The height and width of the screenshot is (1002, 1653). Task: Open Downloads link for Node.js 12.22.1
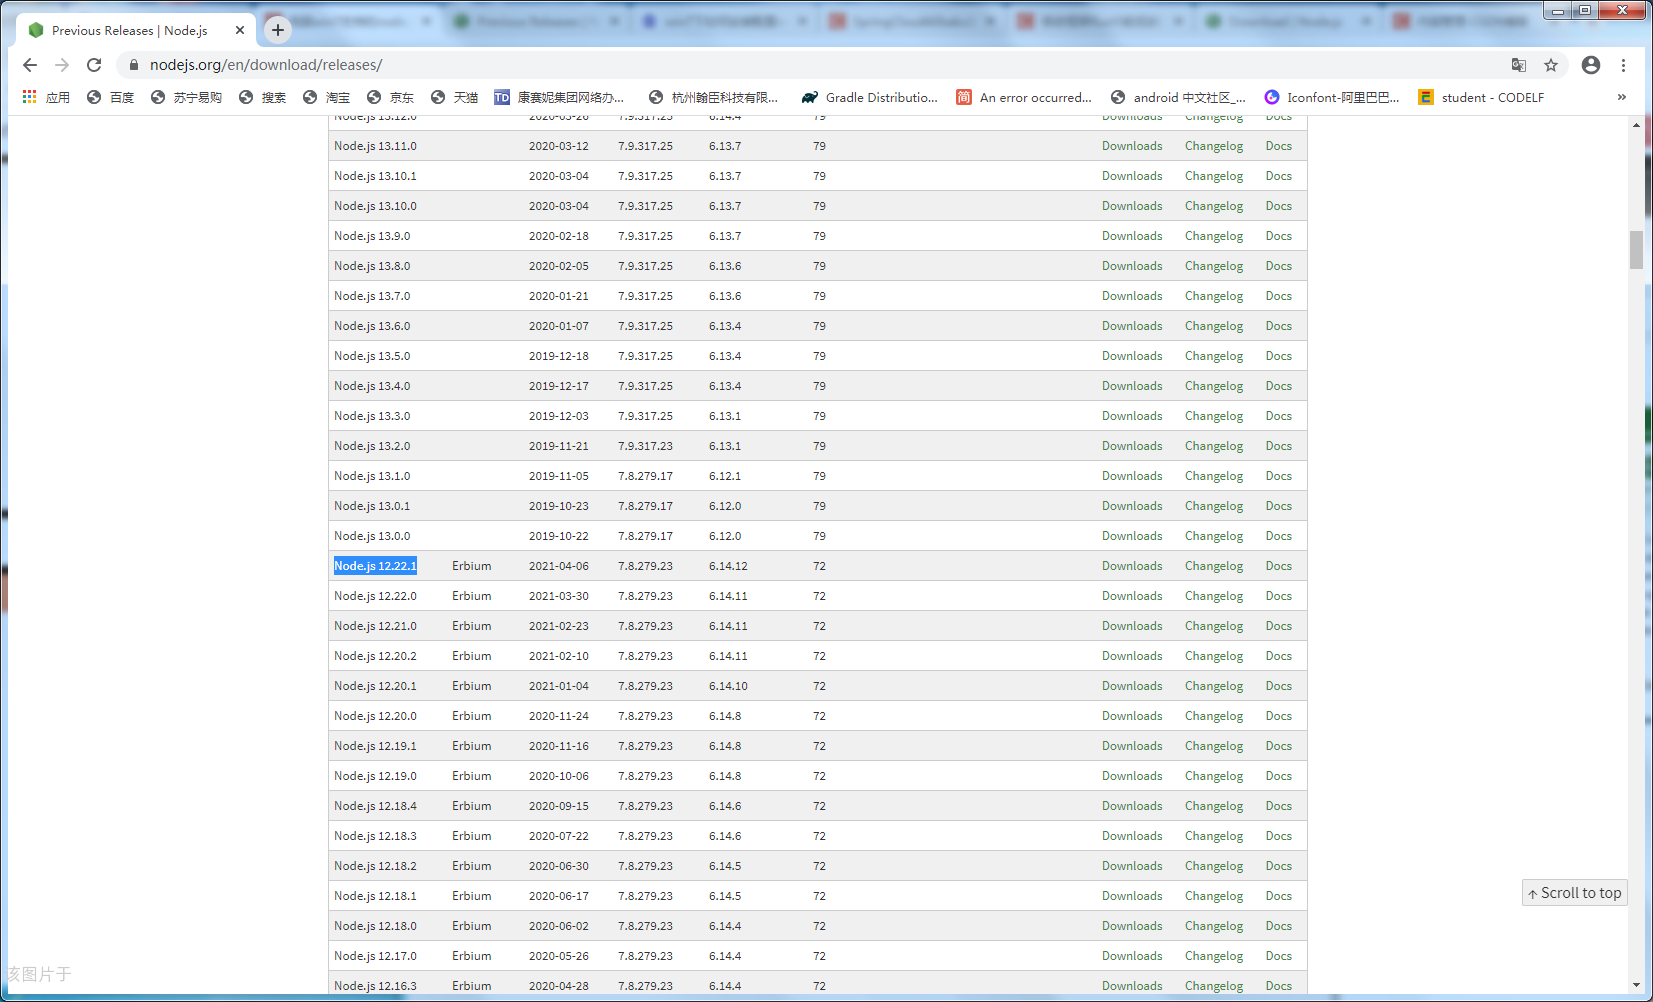tap(1132, 566)
